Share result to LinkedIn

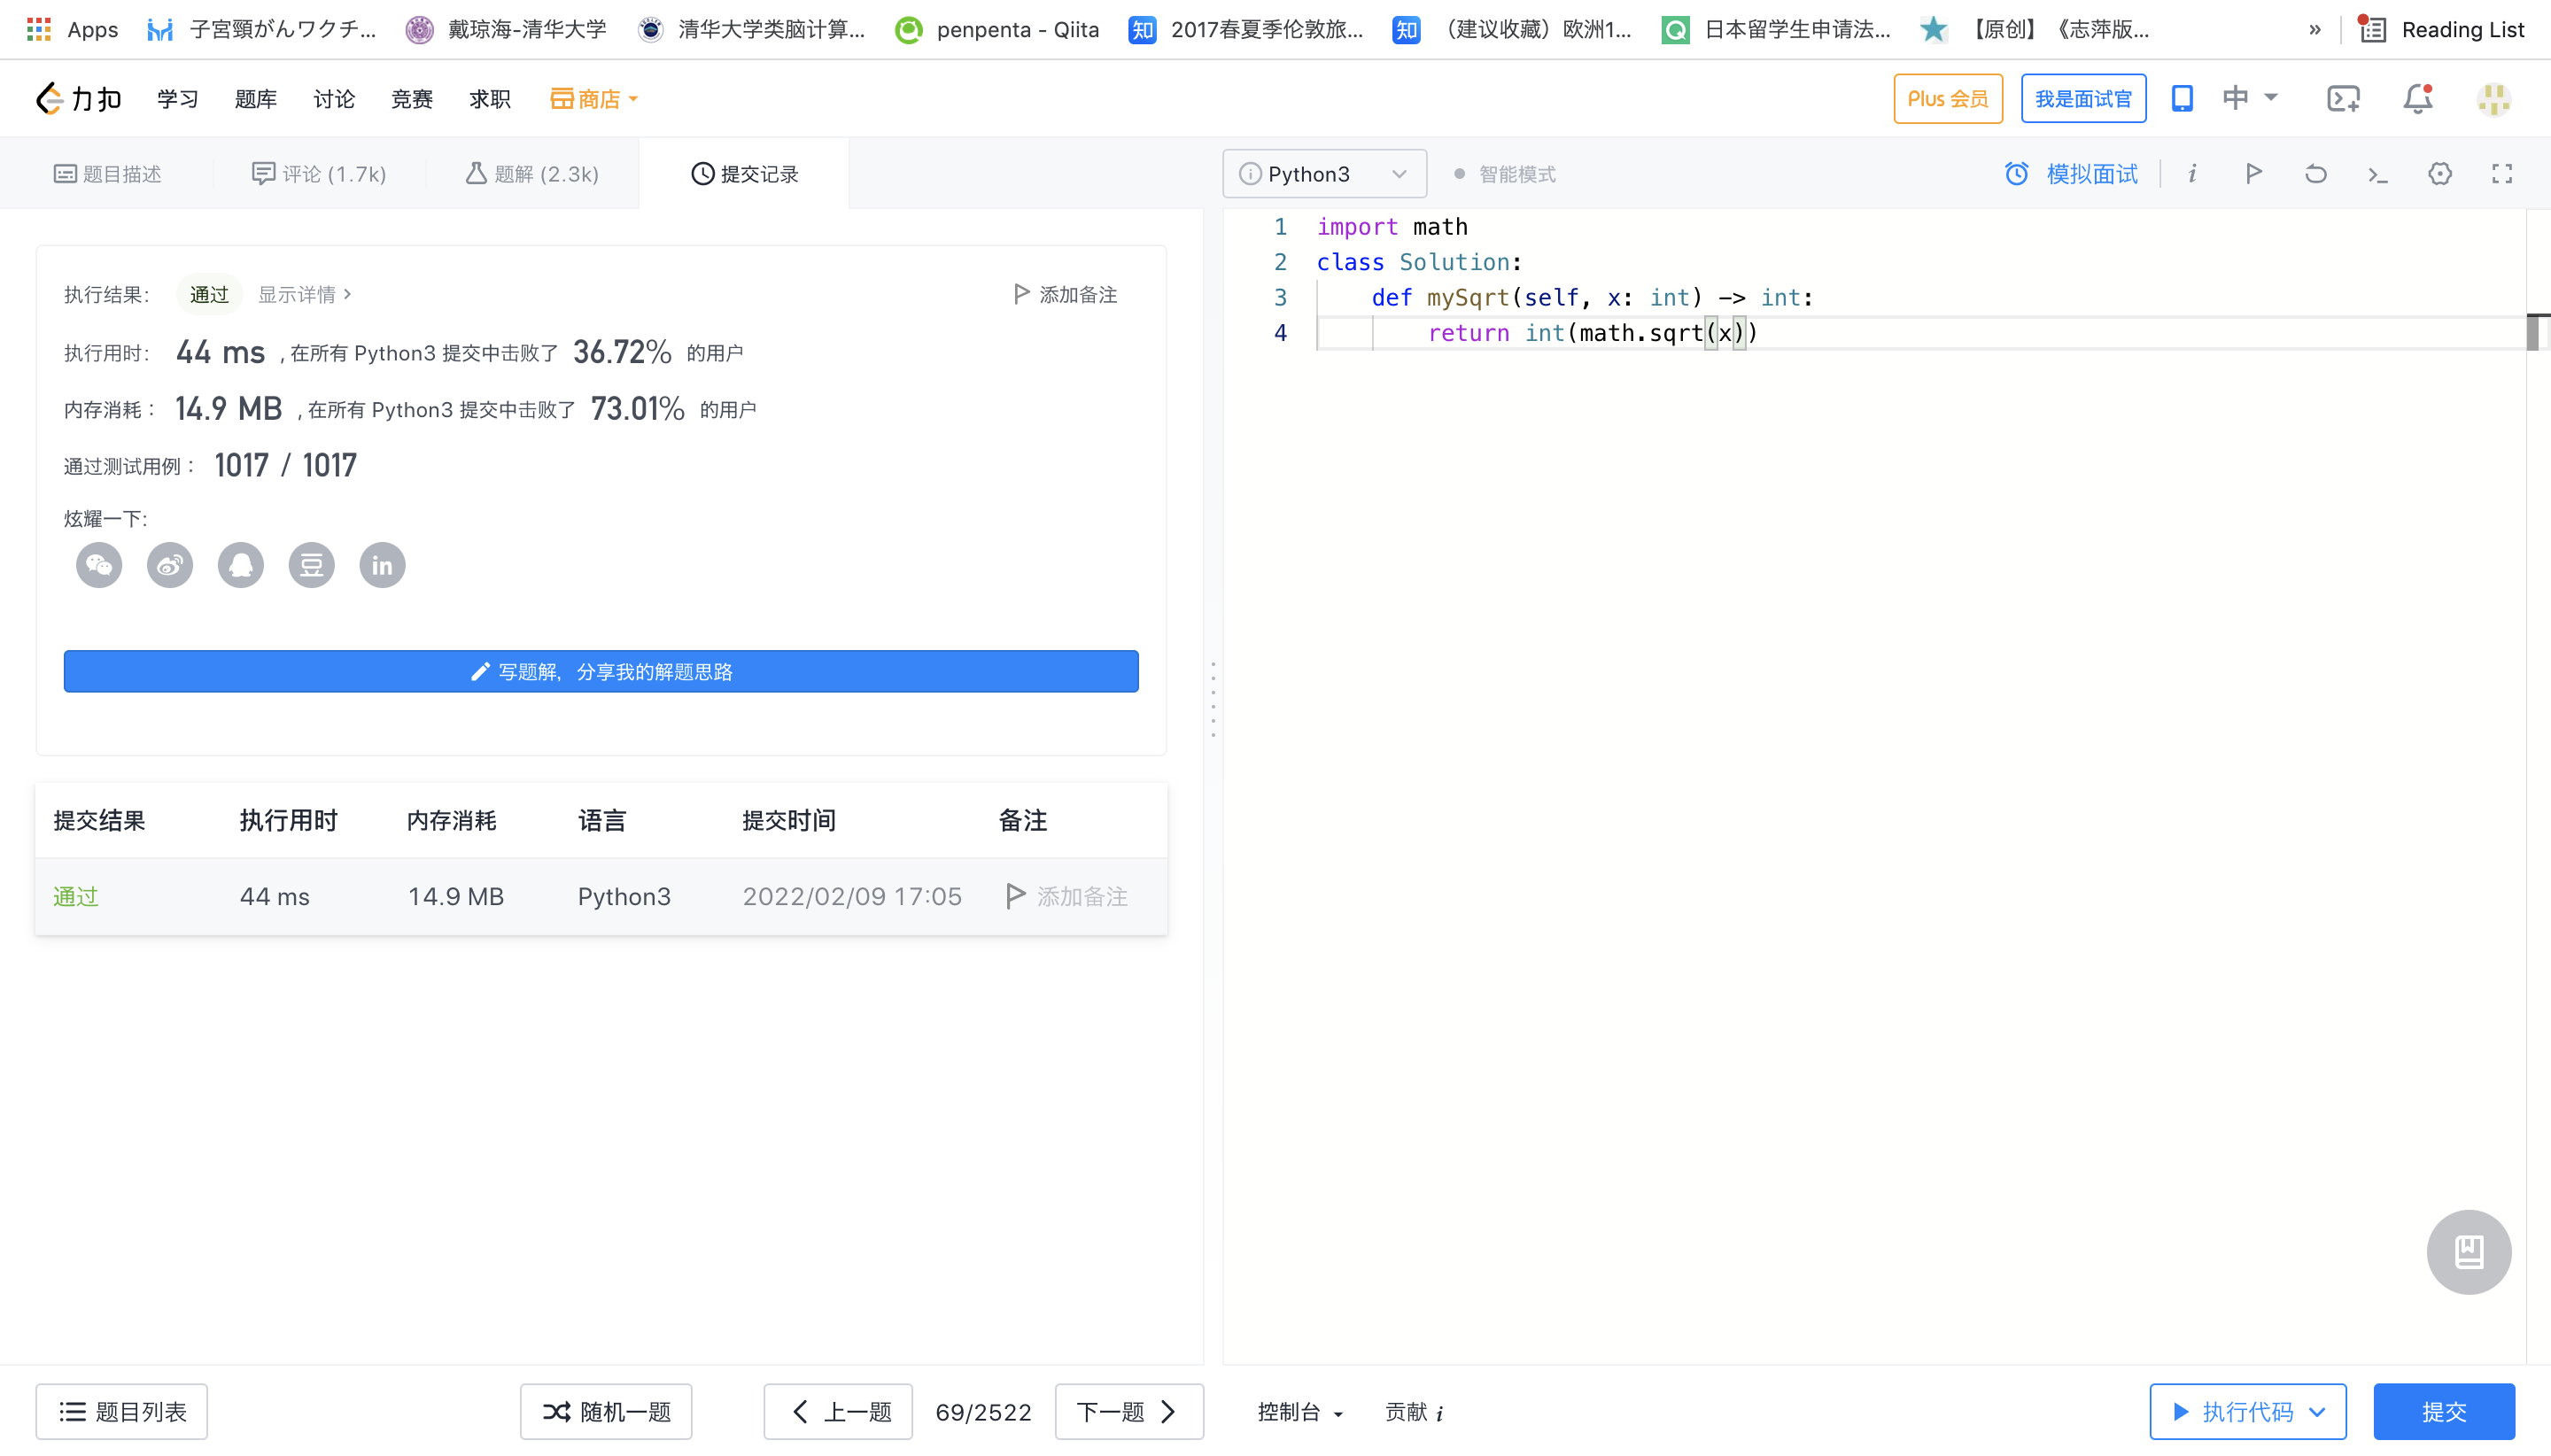click(382, 565)
